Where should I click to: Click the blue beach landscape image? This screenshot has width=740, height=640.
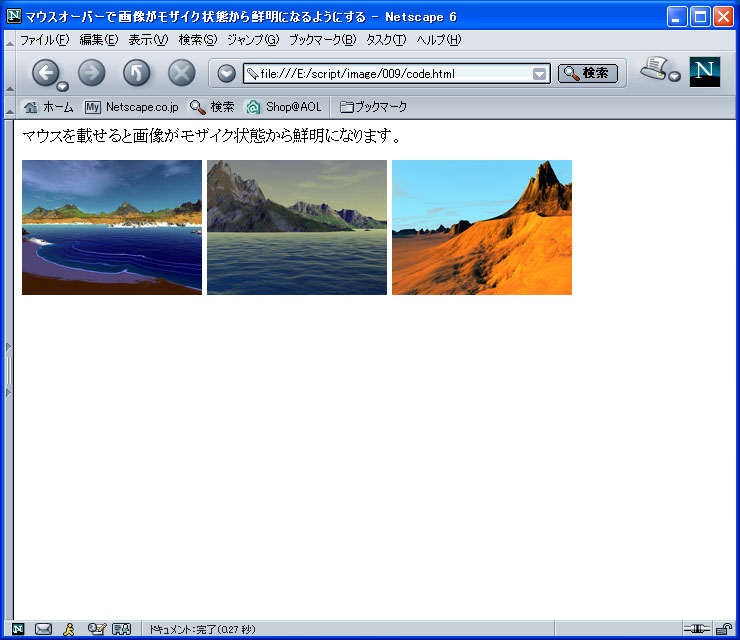(112, 227)
